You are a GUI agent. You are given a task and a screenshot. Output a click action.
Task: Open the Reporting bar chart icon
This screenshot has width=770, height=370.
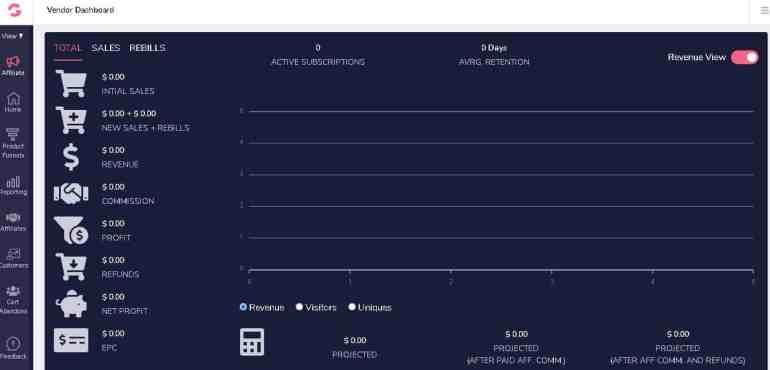[13, 186]
